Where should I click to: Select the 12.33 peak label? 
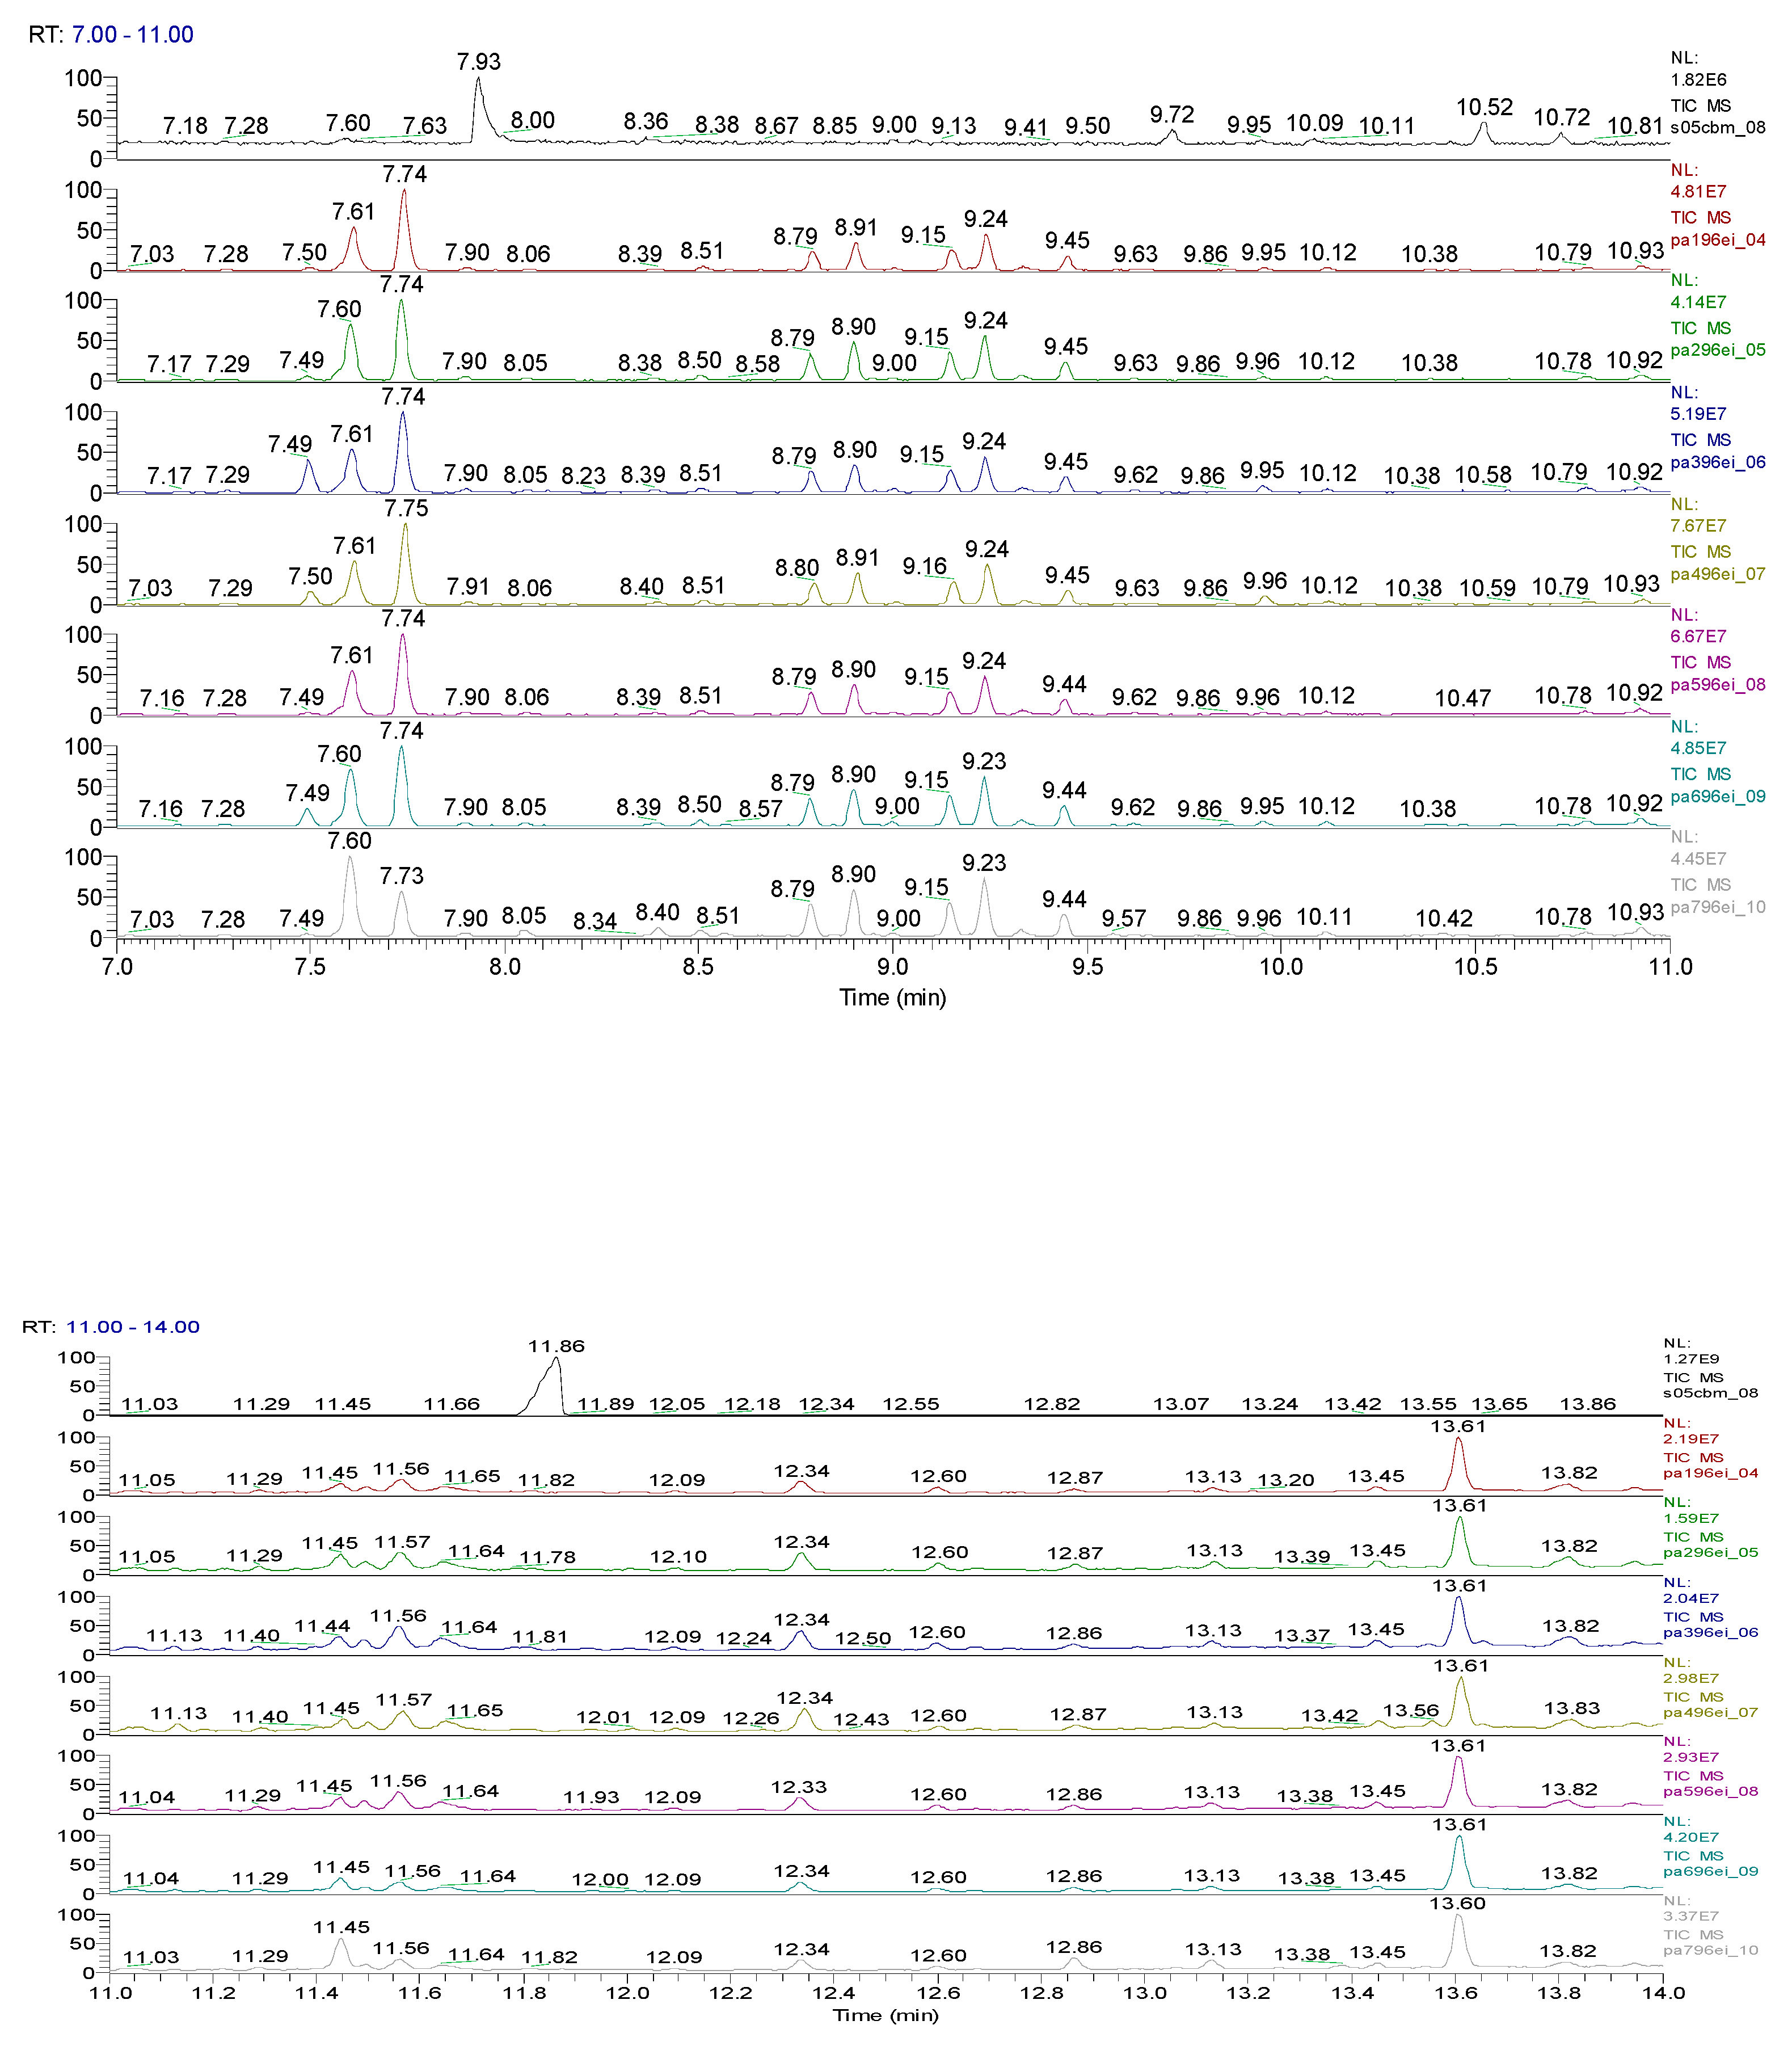point(799,1787)
